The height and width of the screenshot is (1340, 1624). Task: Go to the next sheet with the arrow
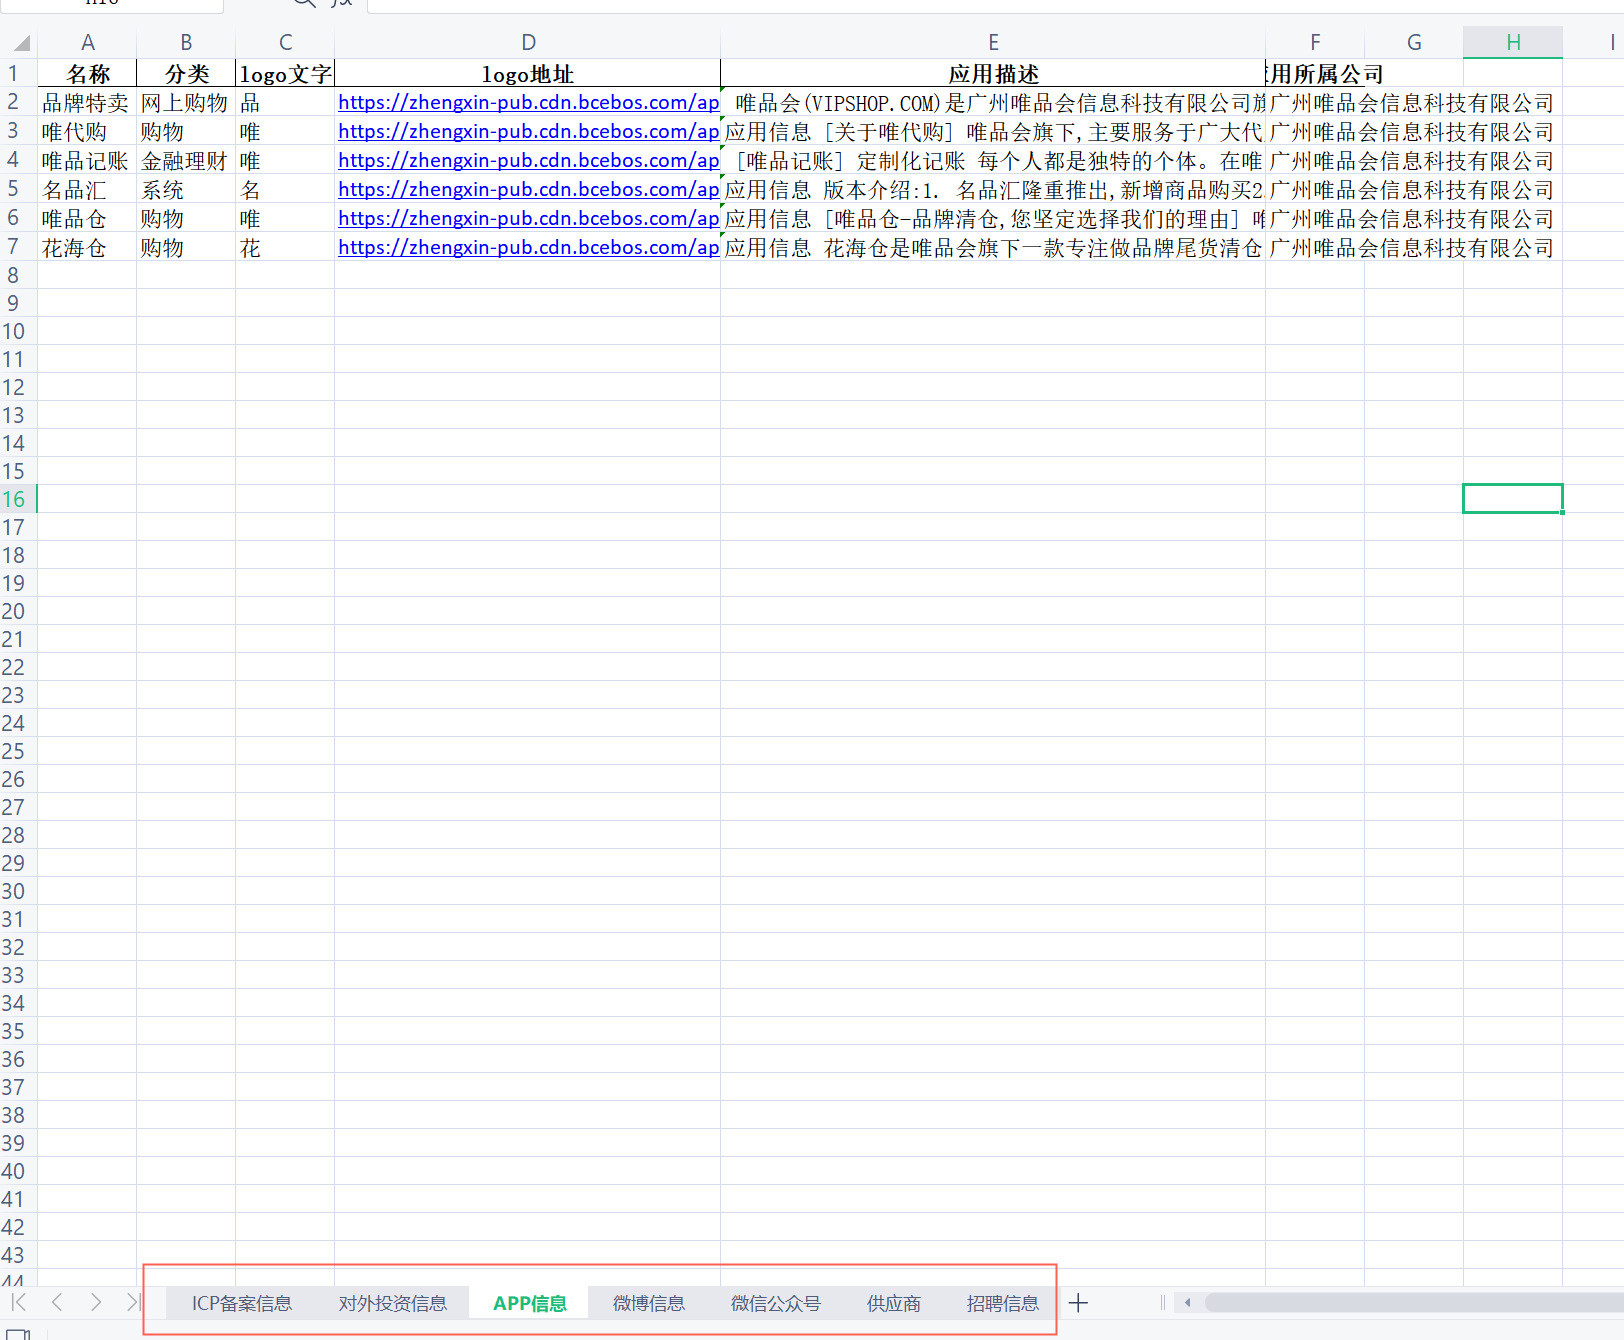[x=95, y=1302]
